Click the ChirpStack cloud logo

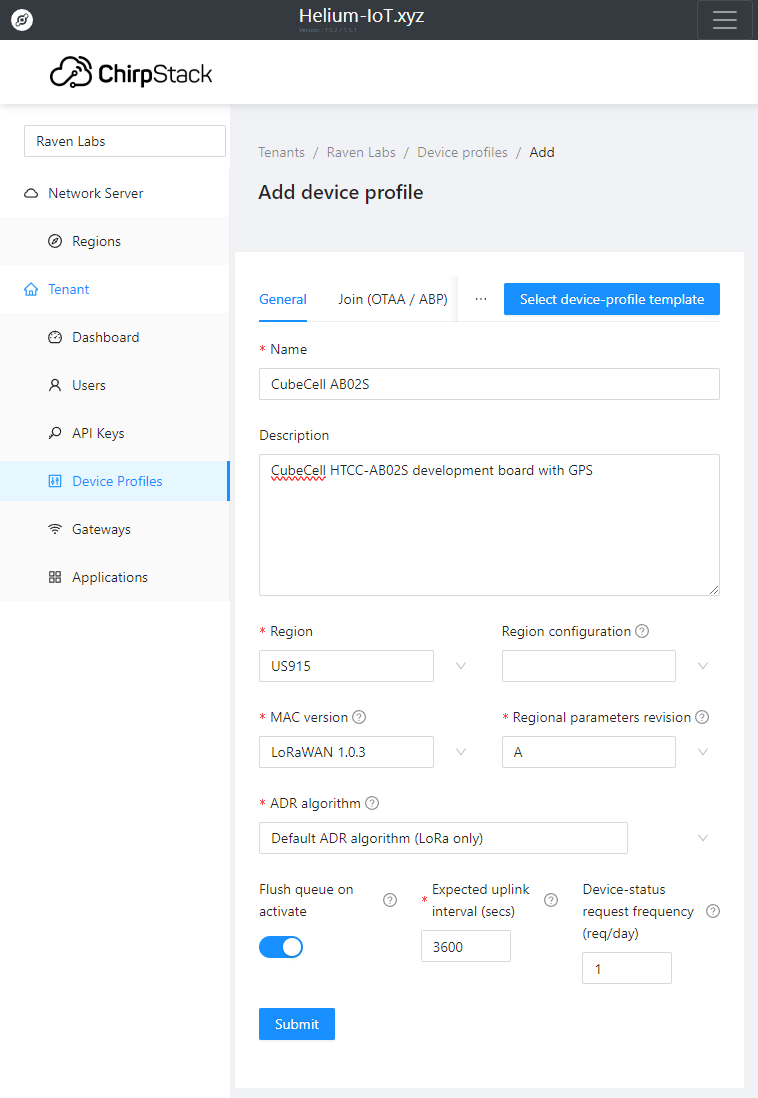(72, 72)
